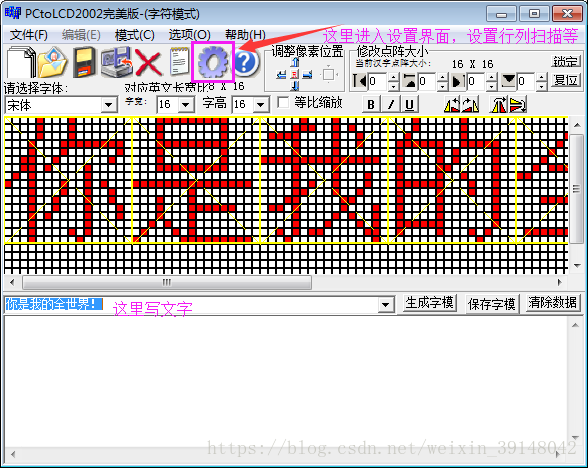Click the first character cell in the grid
Image resolution: width=588 pixels, height=468 pixels.
68,180
